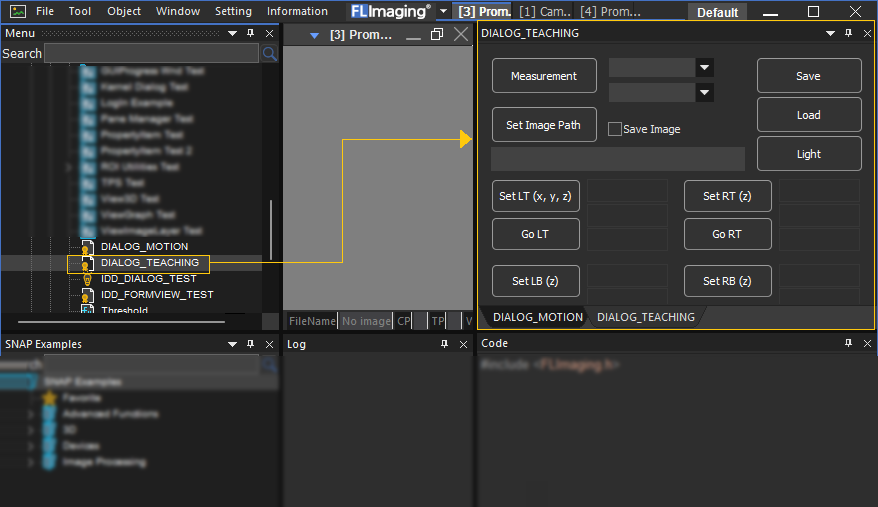878x507 pixels.
Task: Click the Set RB (z) button
Action: (x=727, y=281)
